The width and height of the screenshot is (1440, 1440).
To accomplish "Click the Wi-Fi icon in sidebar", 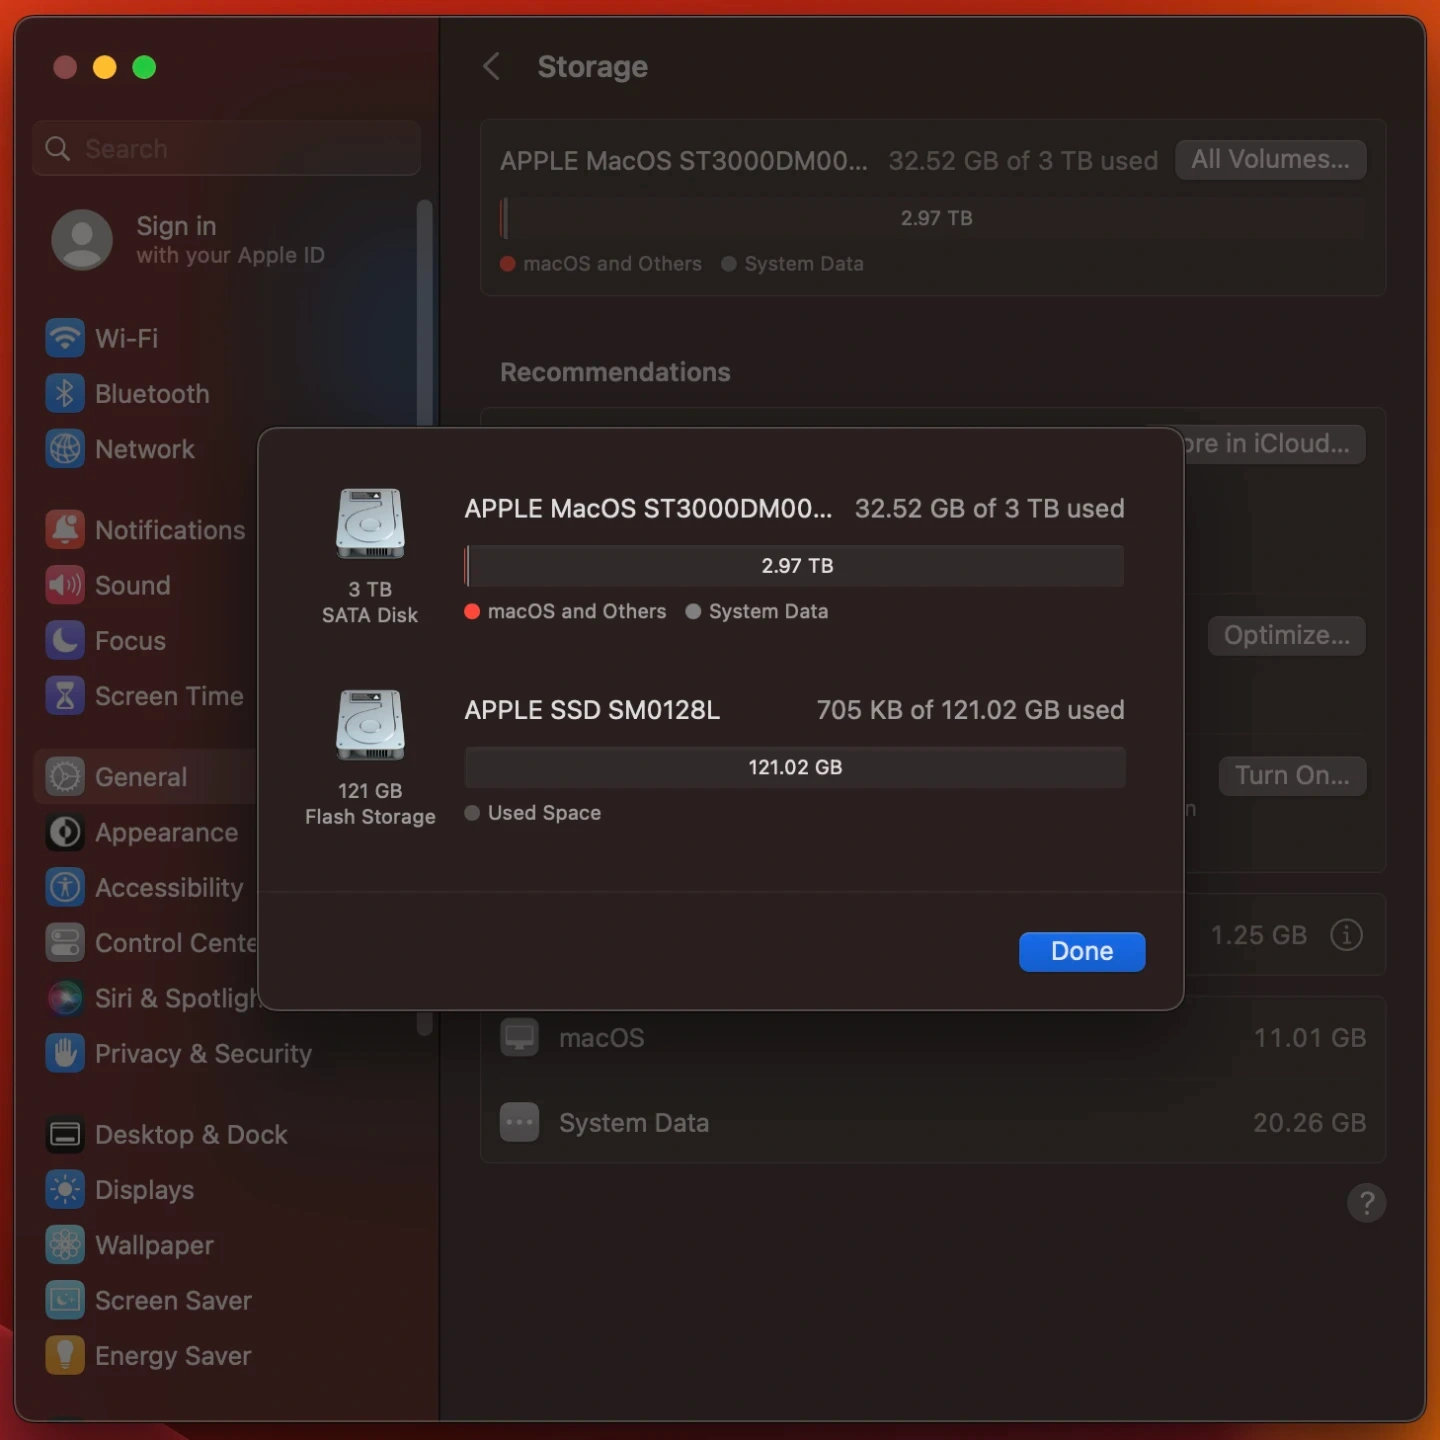I will (x=65, y=338).
